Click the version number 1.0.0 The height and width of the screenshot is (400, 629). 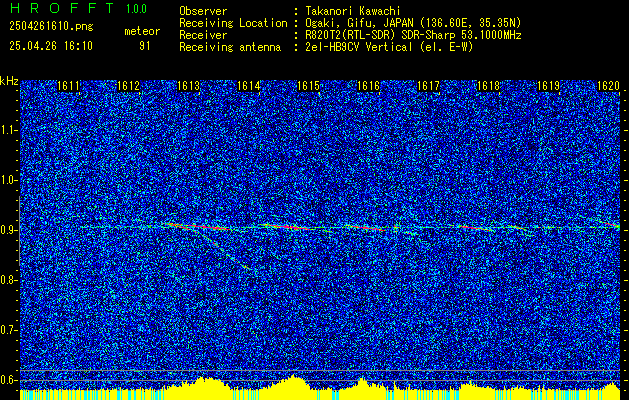[136, 9]
